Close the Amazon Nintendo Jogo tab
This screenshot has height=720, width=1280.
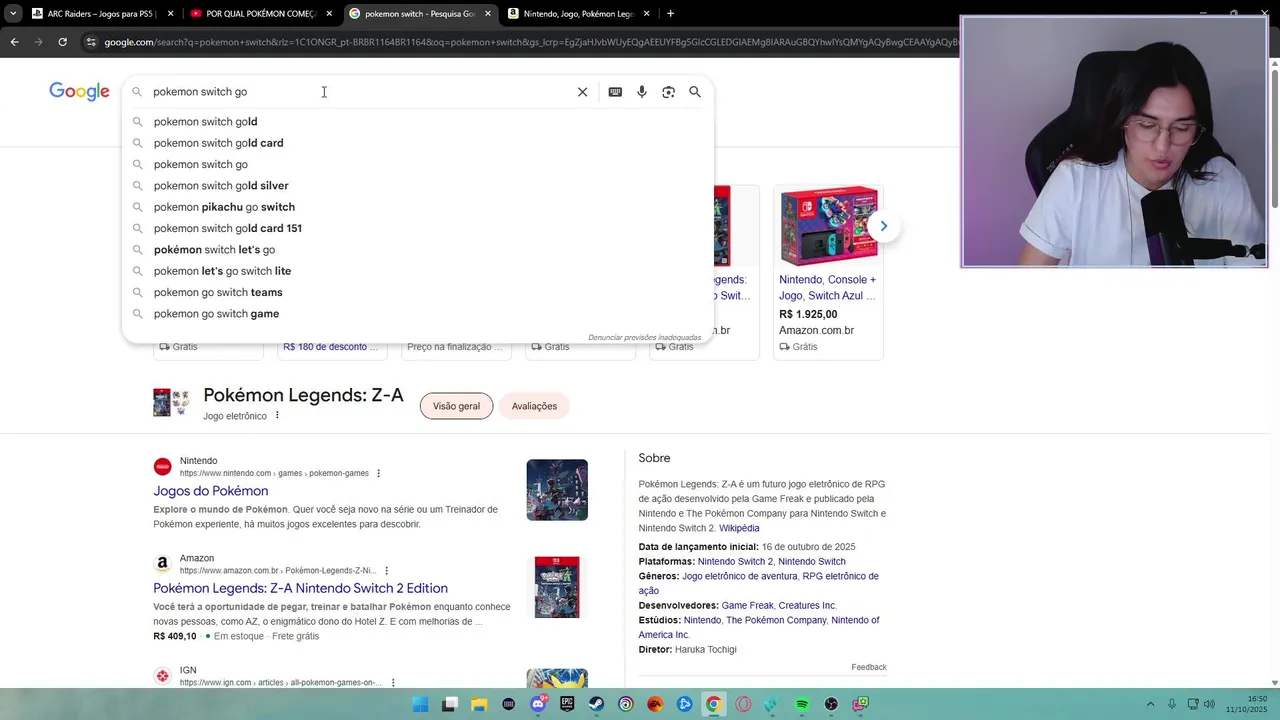click(x=646, y=14)
